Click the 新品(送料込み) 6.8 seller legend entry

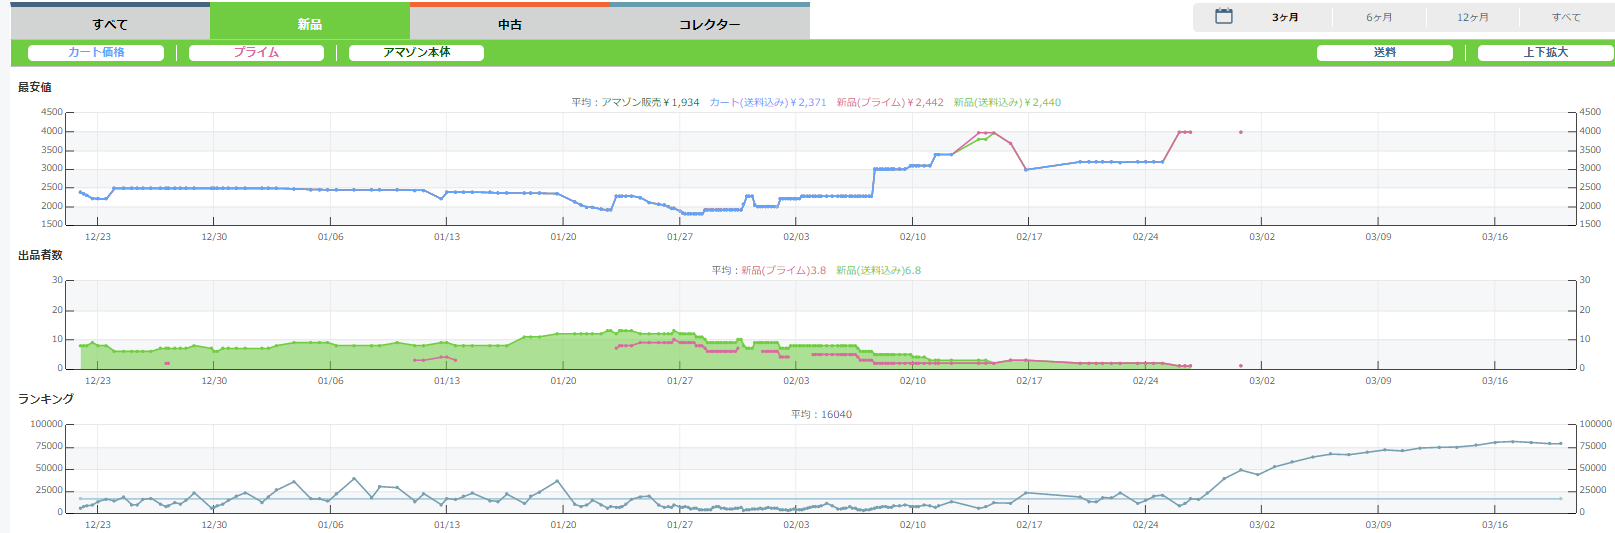[878, 271]
